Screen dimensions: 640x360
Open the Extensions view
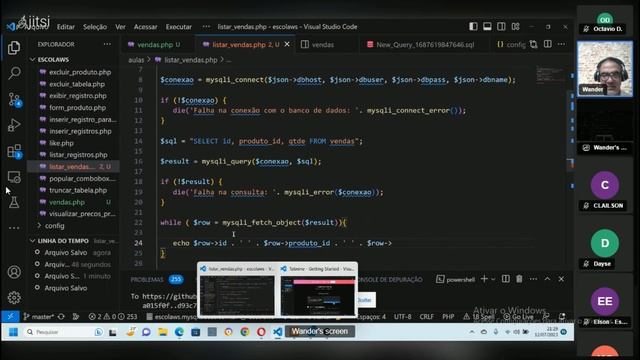15,151
